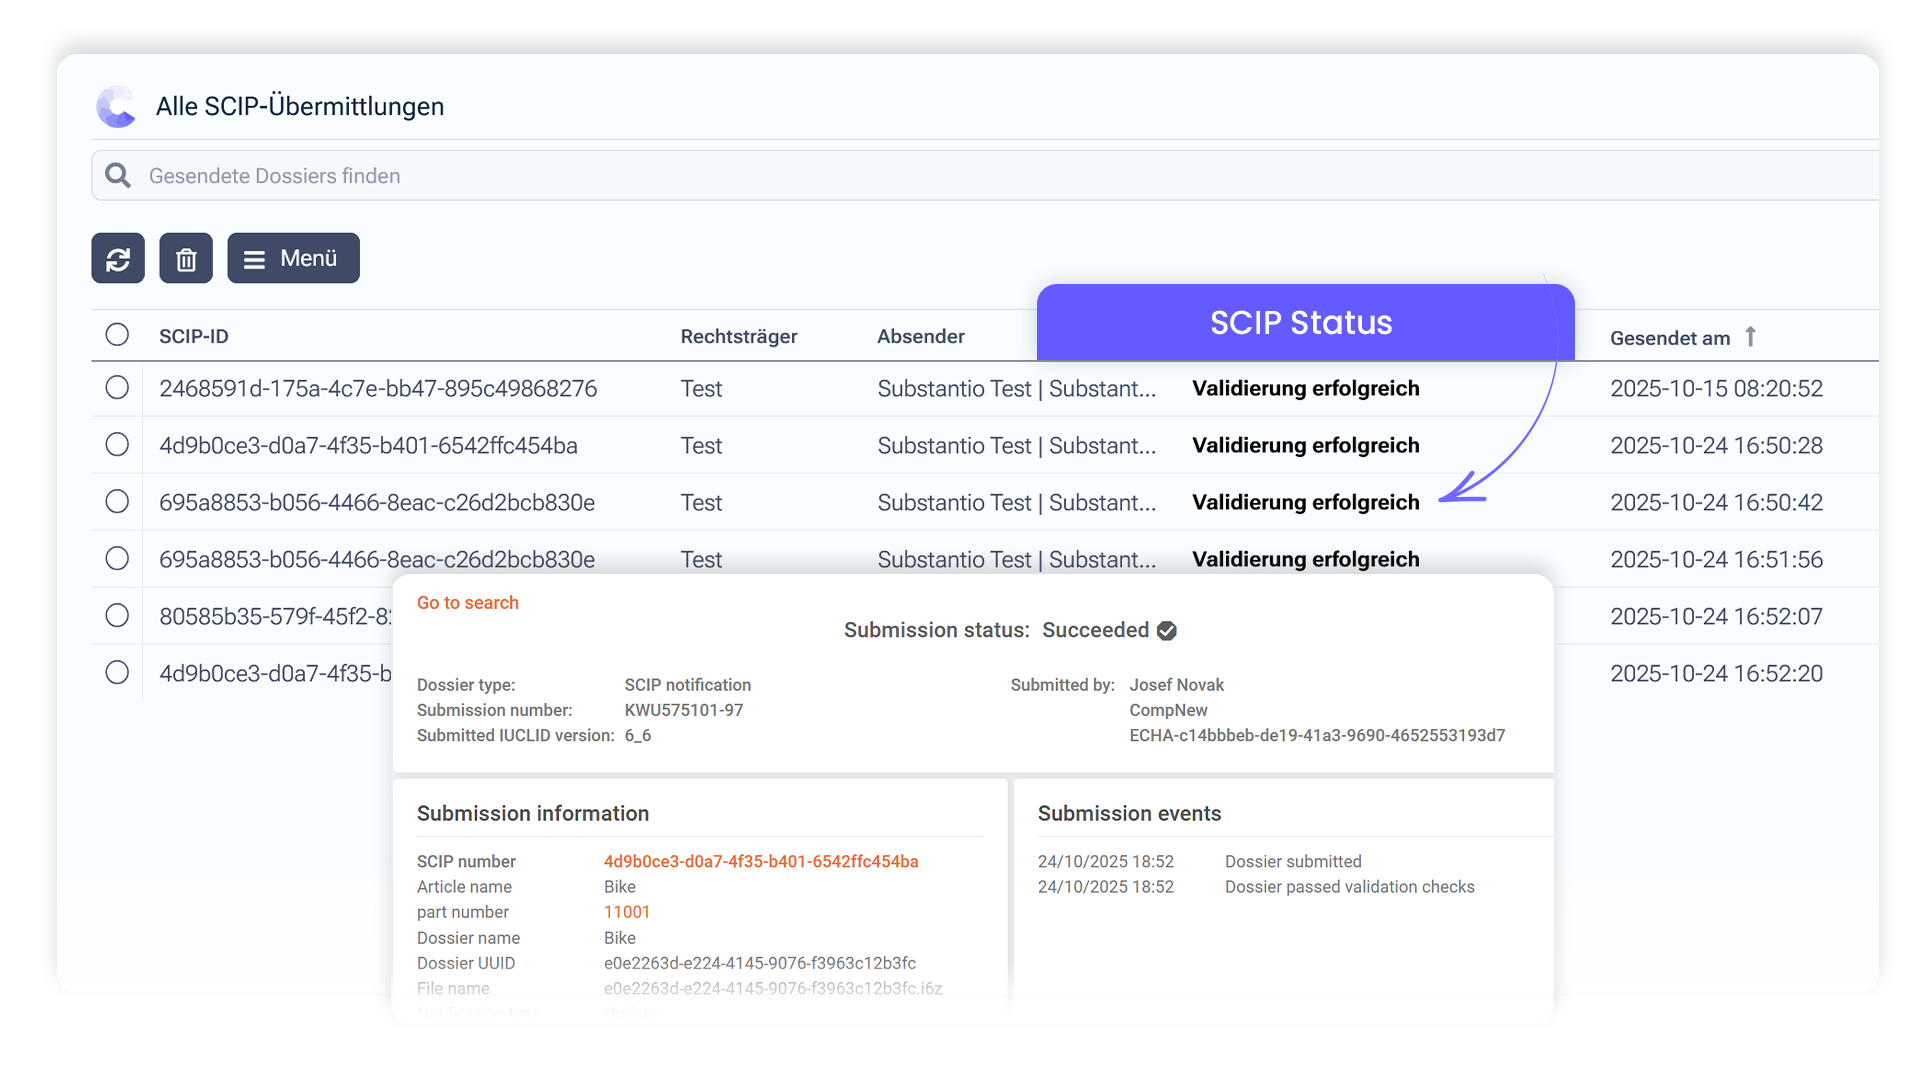Select all rows using the header circle

117,335
